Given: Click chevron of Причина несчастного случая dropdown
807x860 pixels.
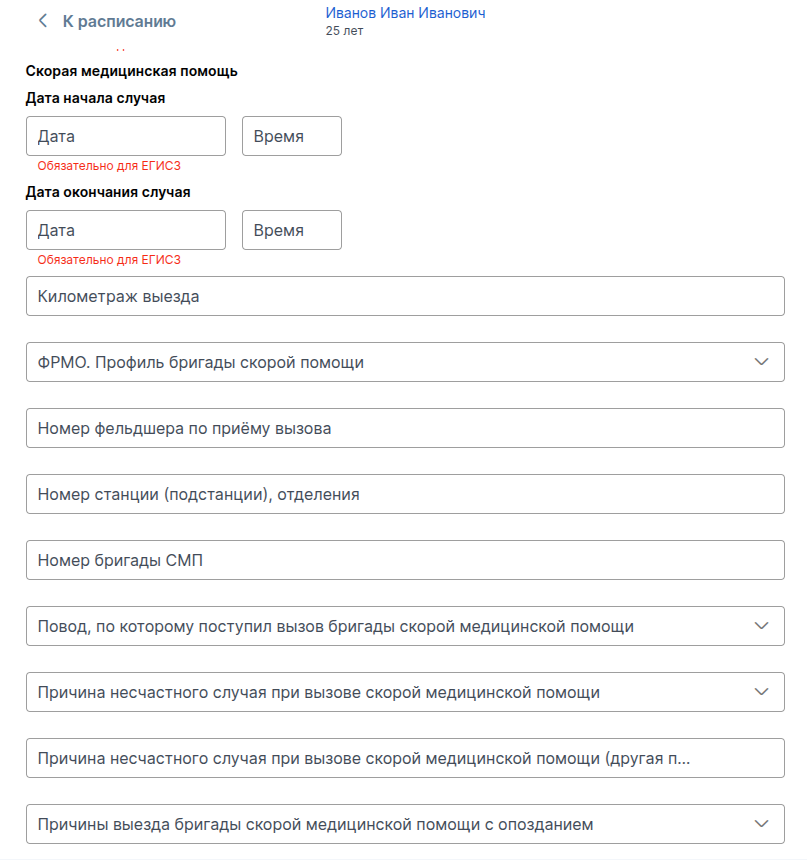Looking at the screenshot, I should click(x=762, y=692).
